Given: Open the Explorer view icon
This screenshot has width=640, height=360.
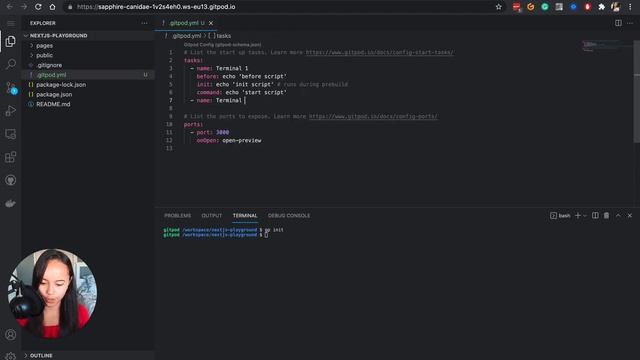Looking at the screenshot, I should 11,41.
